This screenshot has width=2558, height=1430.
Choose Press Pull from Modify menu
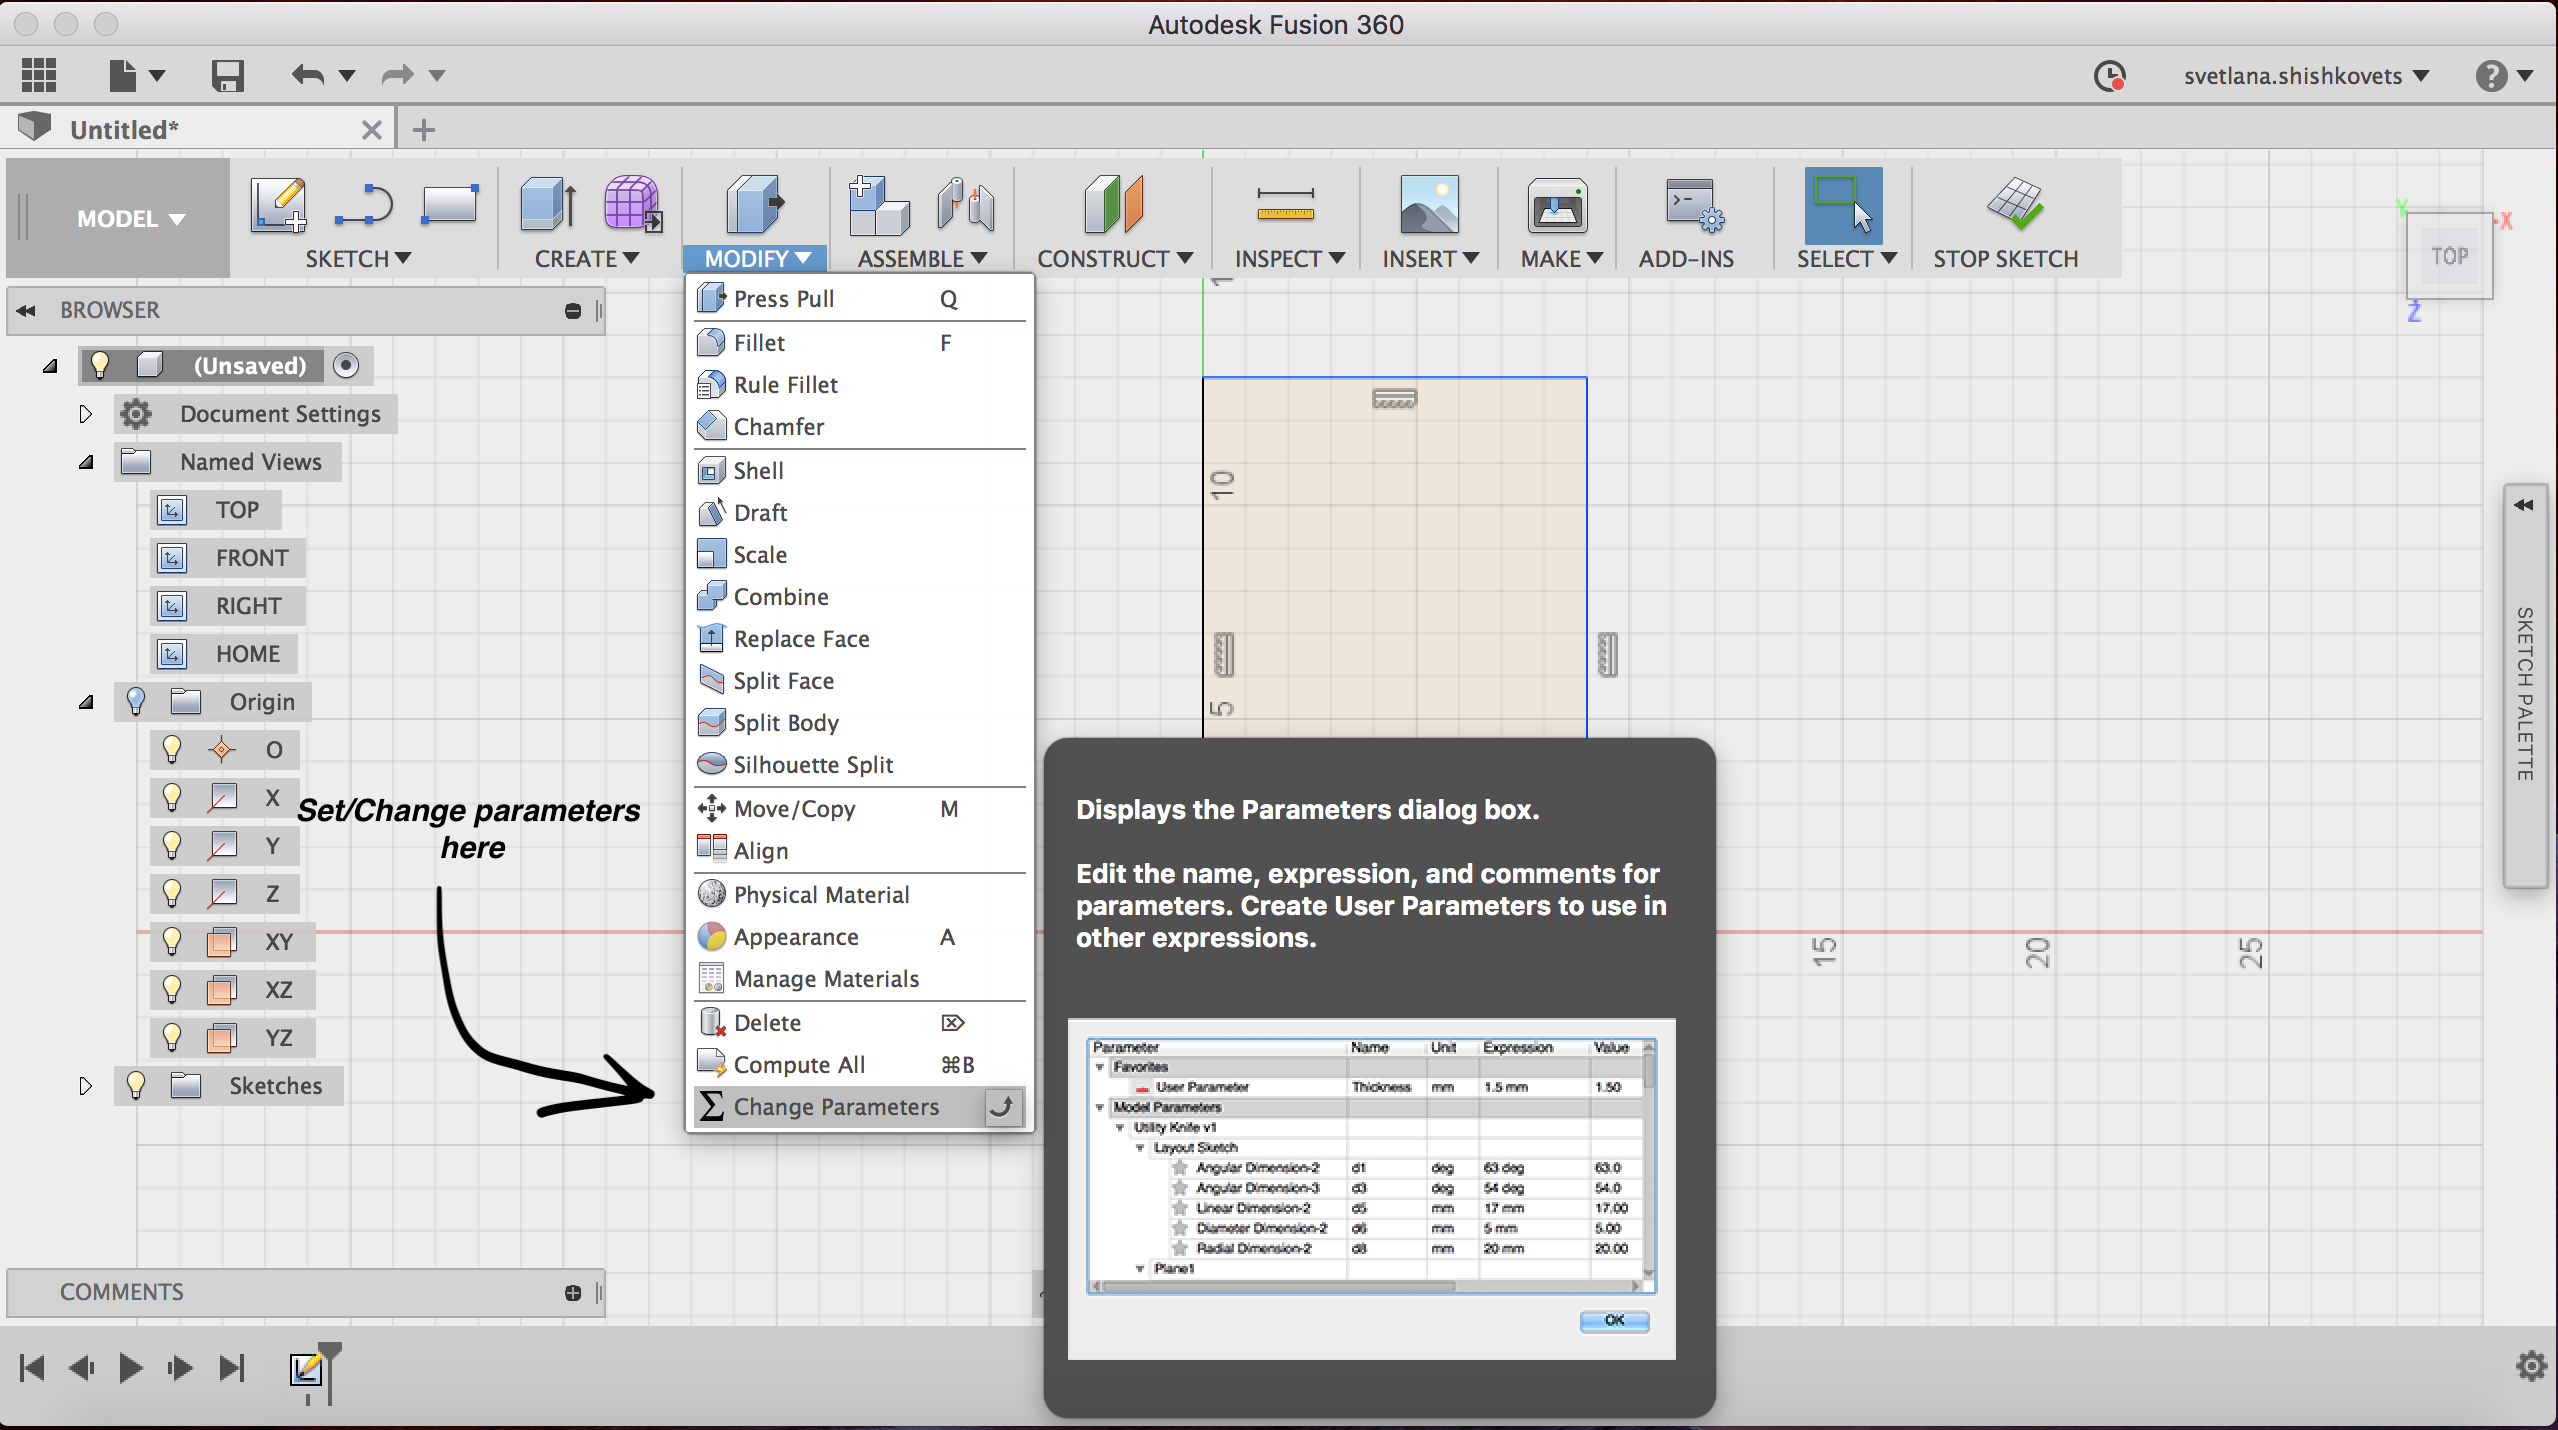(x=860, y=298)
